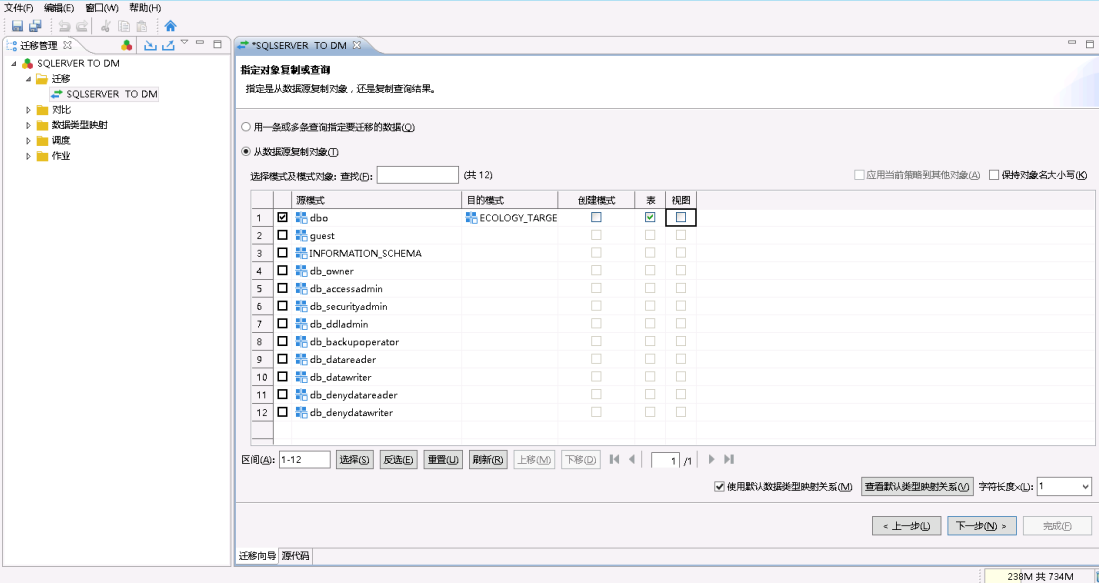Open the 编辑(E) menu
1099x583 pixels.
[59, 8]
